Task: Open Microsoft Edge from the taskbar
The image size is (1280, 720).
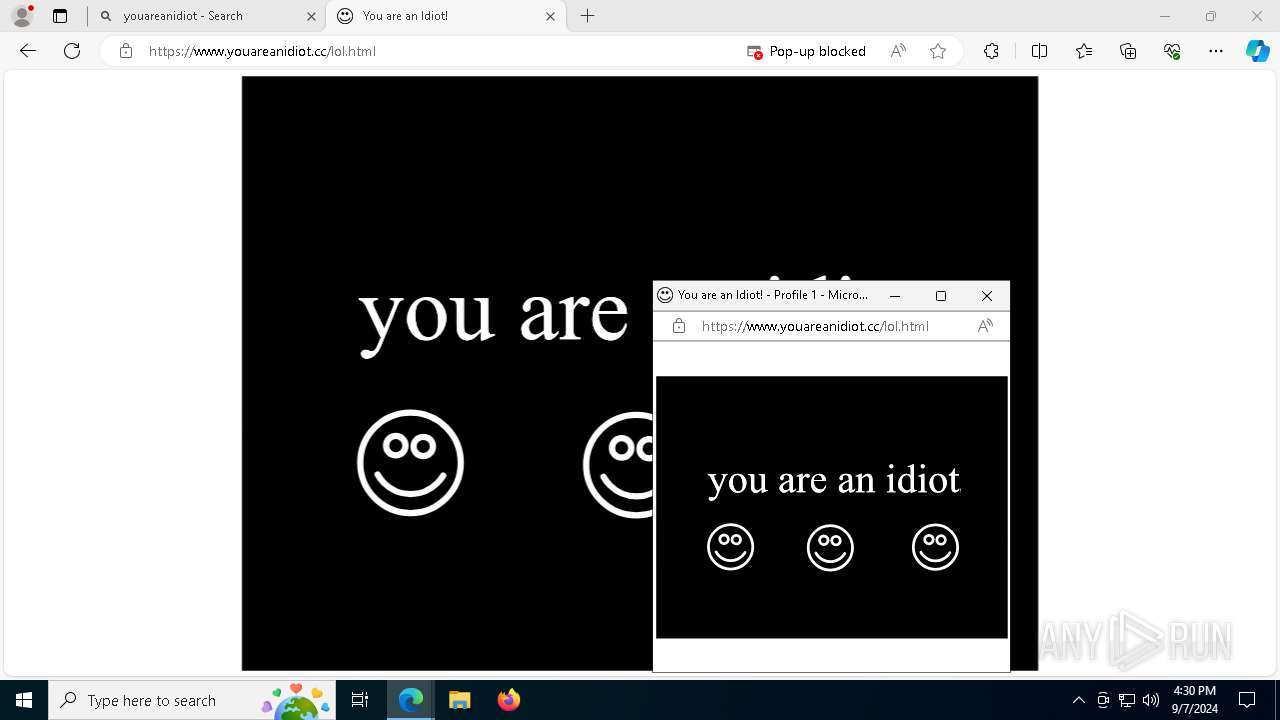Action: (x=411, y=700)
